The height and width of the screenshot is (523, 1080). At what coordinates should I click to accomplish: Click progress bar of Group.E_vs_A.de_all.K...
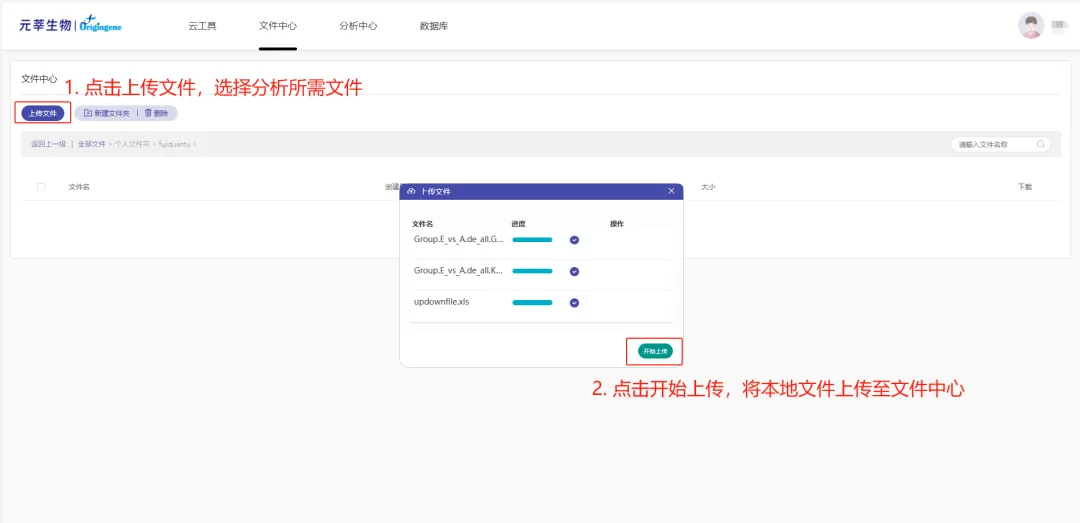coord(532,271)
